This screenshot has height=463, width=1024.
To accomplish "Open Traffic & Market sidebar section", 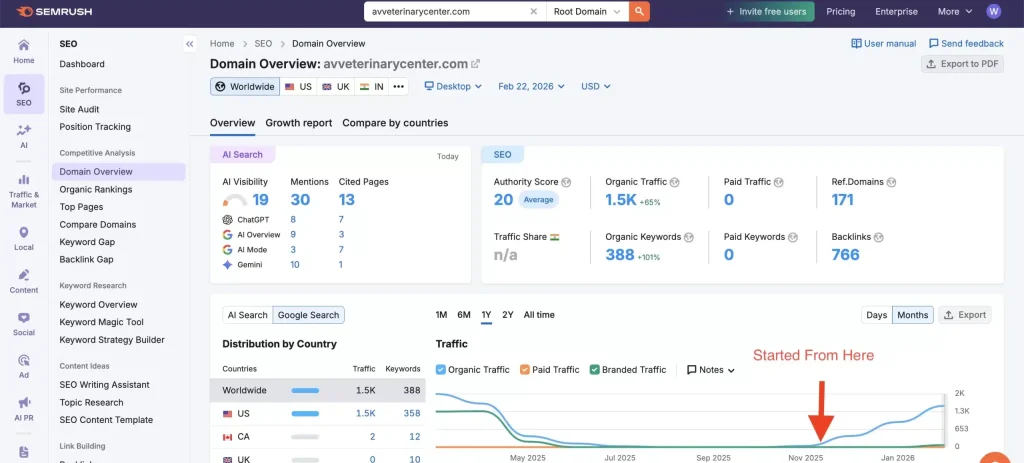I will (24, 191).
